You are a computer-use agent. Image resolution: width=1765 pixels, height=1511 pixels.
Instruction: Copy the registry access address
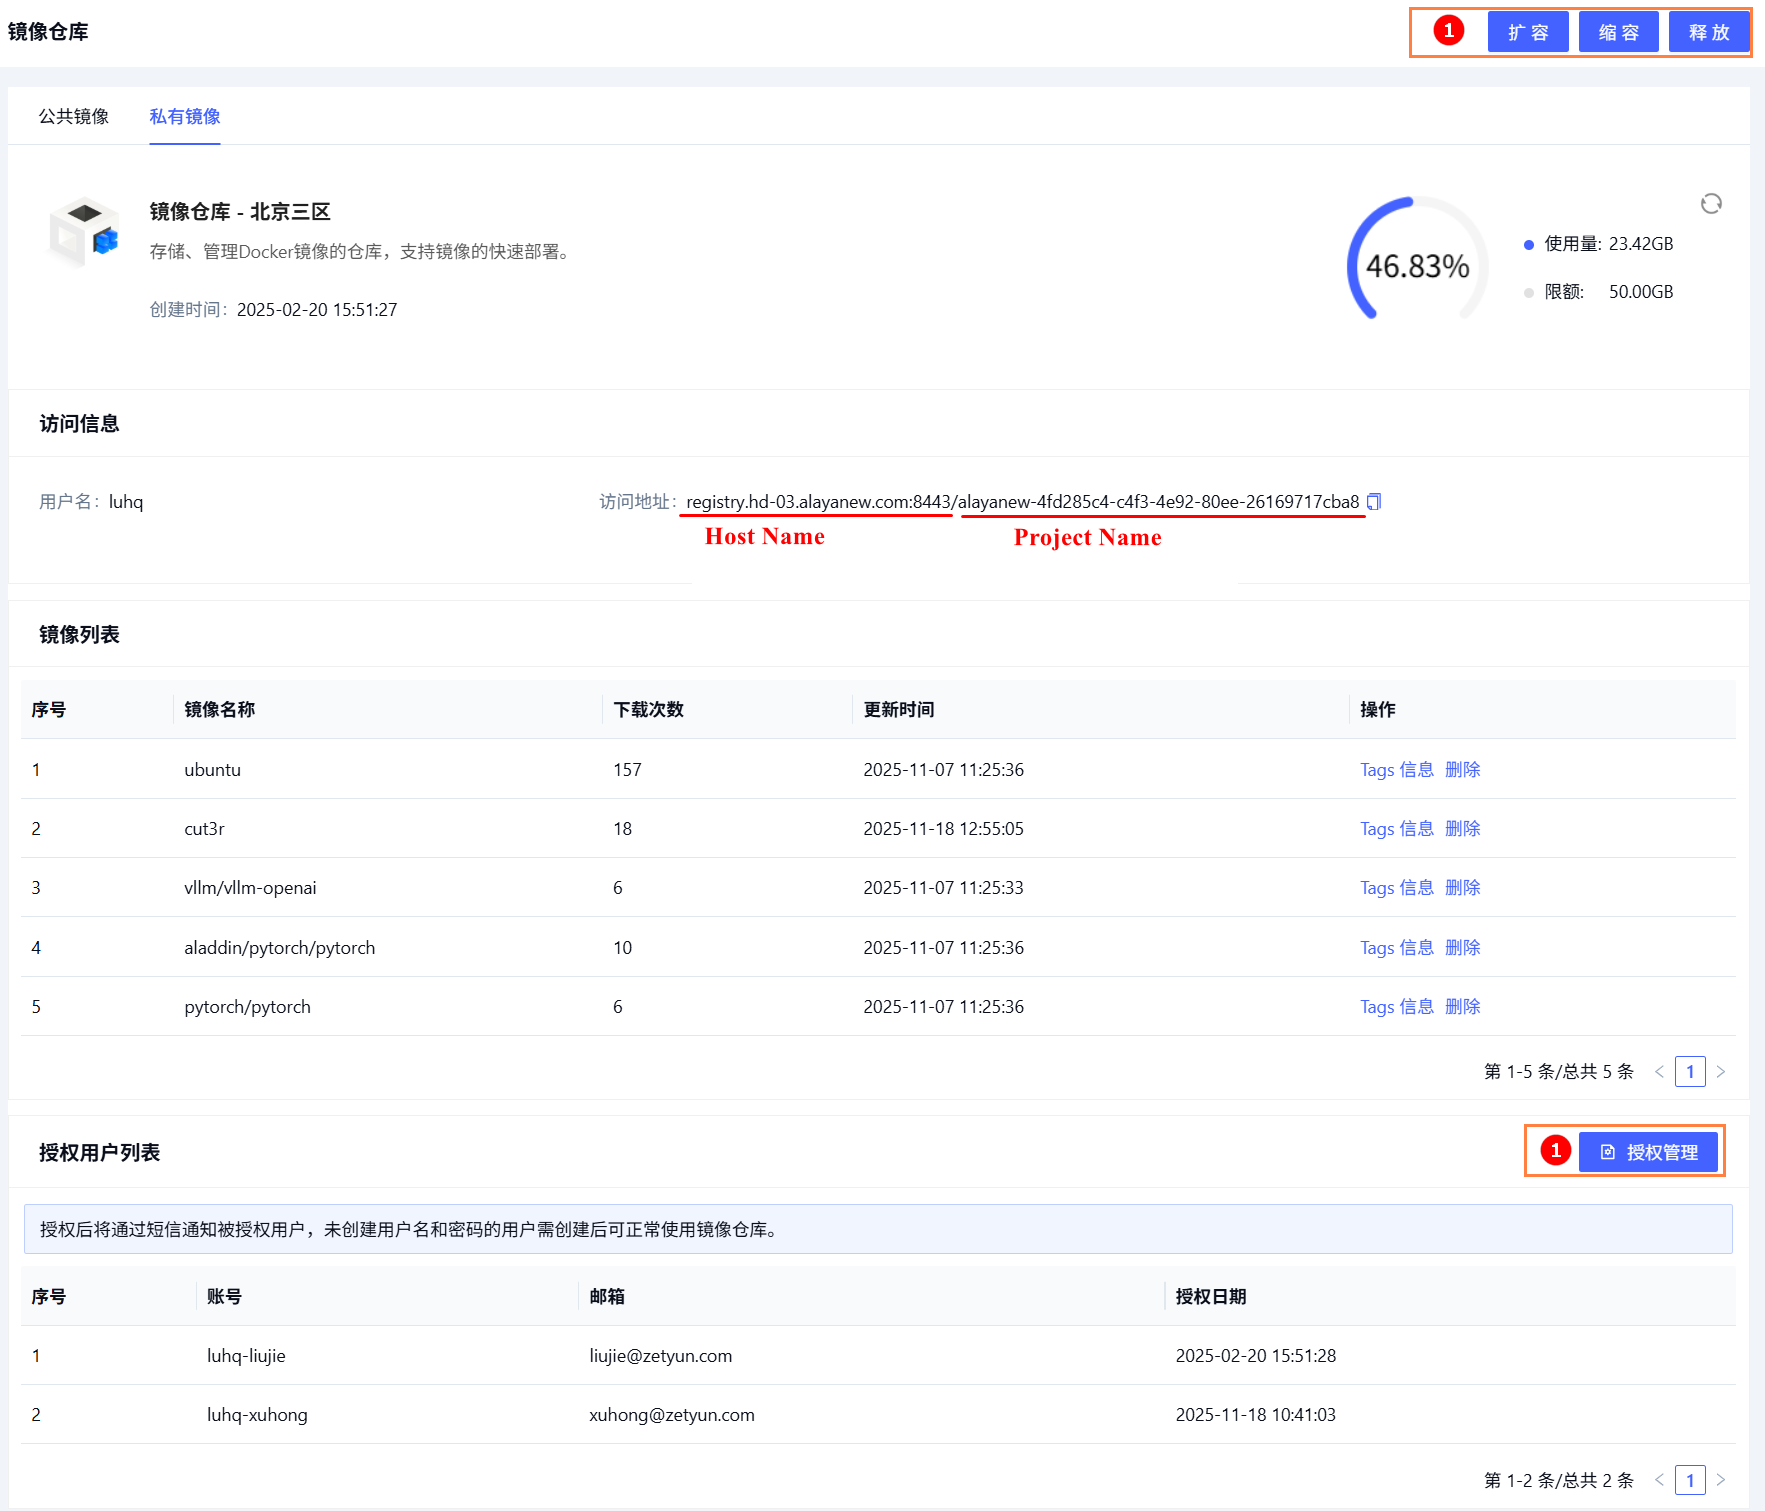tap(1374, 502)
